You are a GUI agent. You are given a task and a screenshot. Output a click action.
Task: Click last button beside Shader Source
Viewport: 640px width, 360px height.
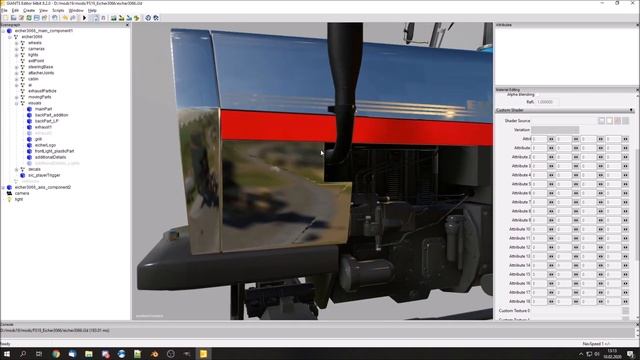[626, 121]
